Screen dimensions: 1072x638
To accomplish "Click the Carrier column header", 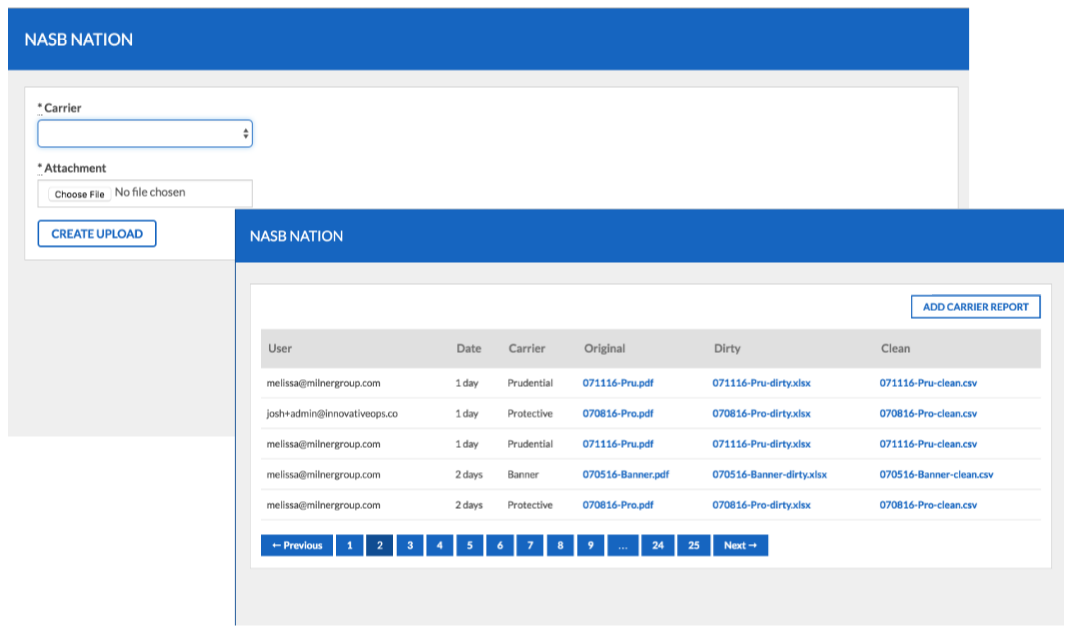I will click(528, 348).
